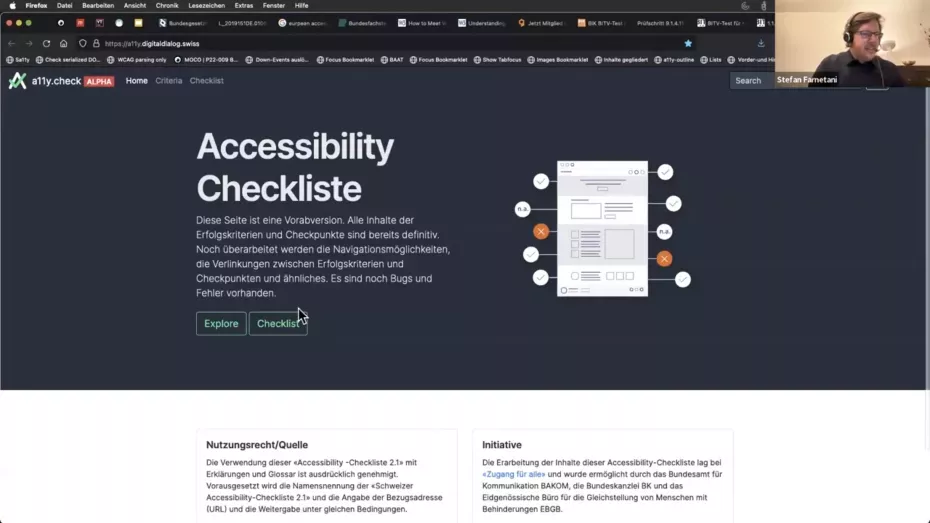Open the Apple menu

point(12,5)
